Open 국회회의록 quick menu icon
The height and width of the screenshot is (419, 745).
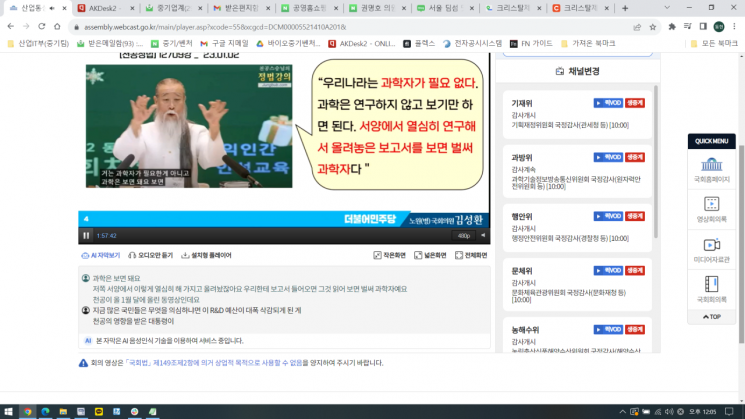[x=711, y=289]
